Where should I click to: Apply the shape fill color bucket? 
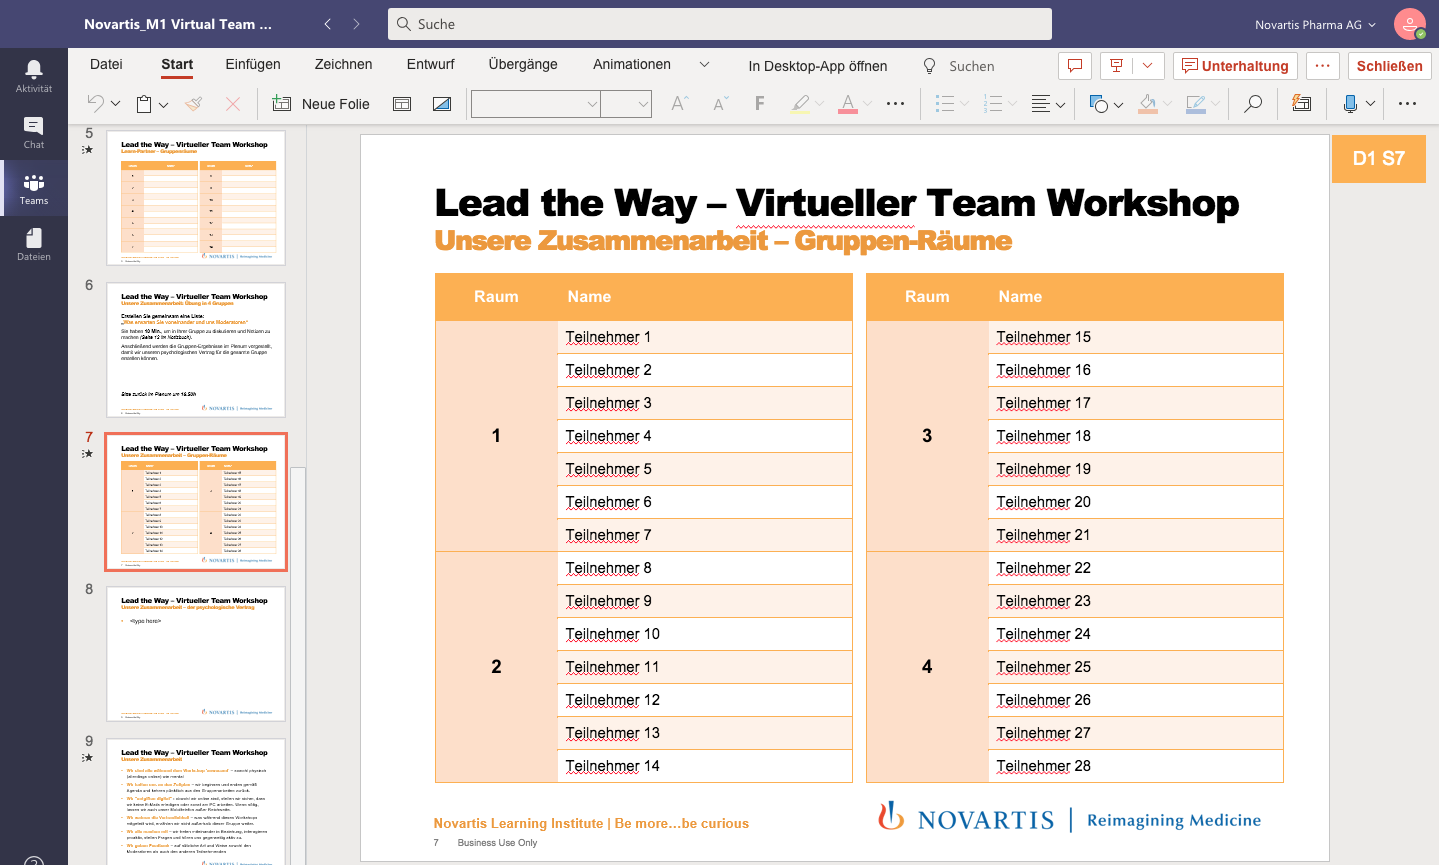point(1148,103)
